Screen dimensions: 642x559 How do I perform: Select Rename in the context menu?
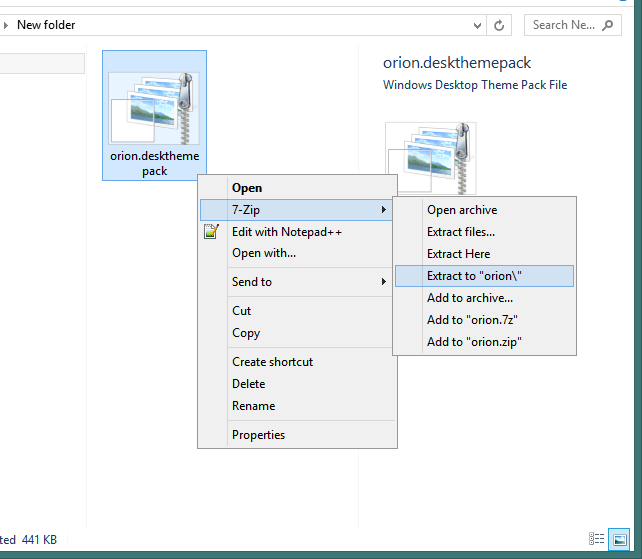click(253, 406)
